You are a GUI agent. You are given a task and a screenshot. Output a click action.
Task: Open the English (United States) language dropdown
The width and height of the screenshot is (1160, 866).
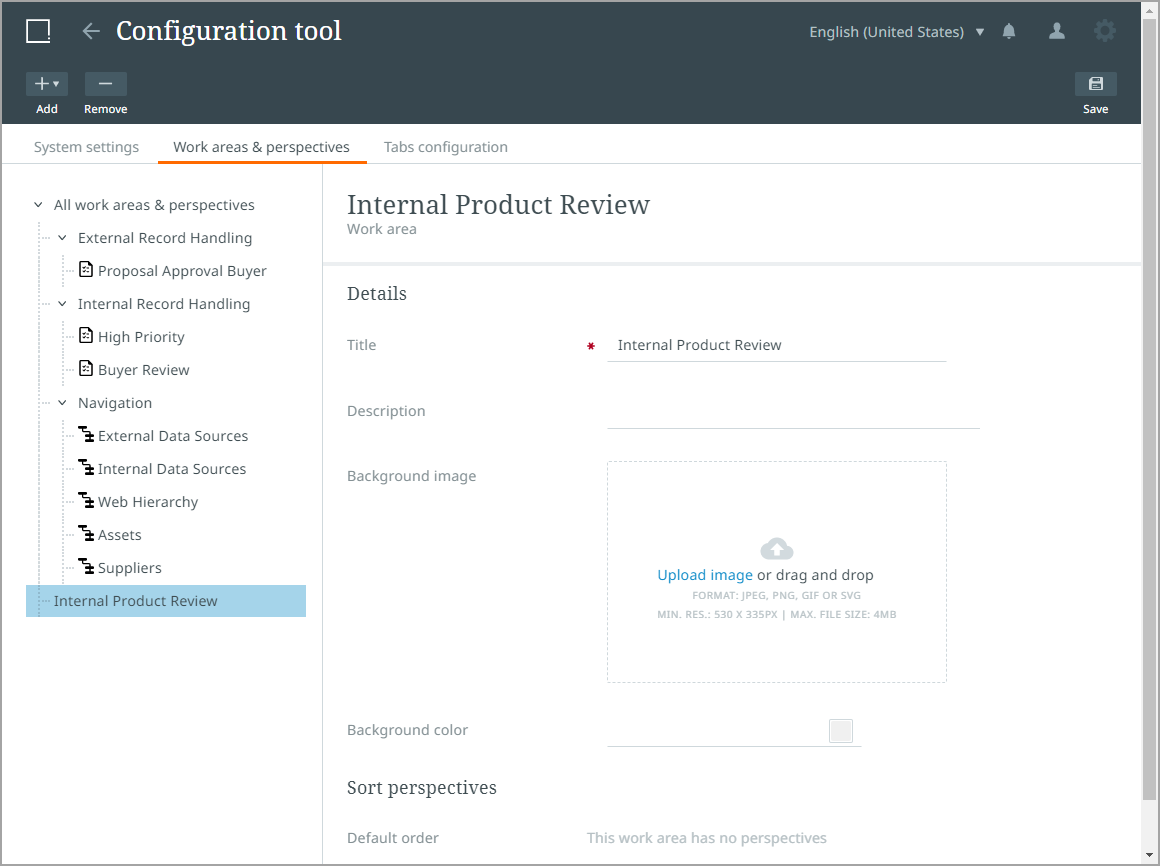click(896, 32)
